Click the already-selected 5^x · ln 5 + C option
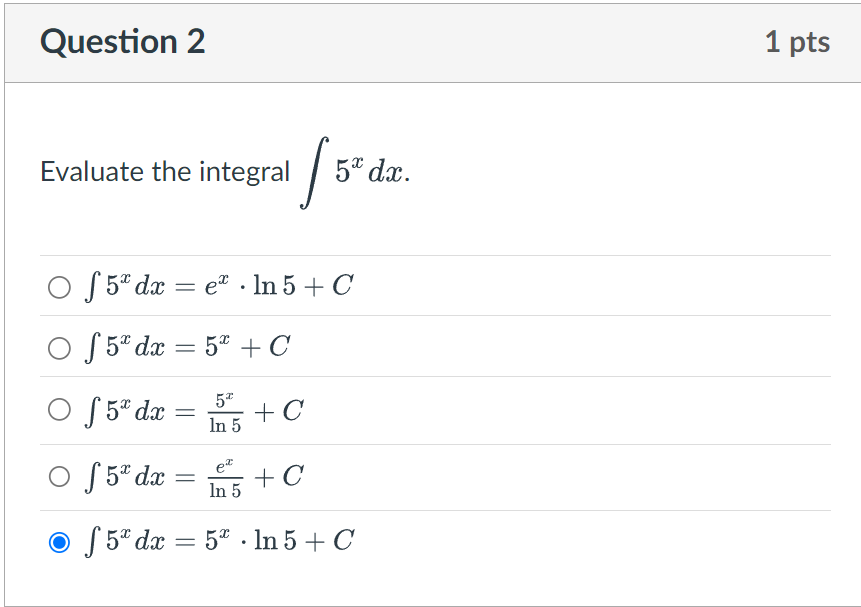This screenshot has height=607, width=861. [58, 541]
